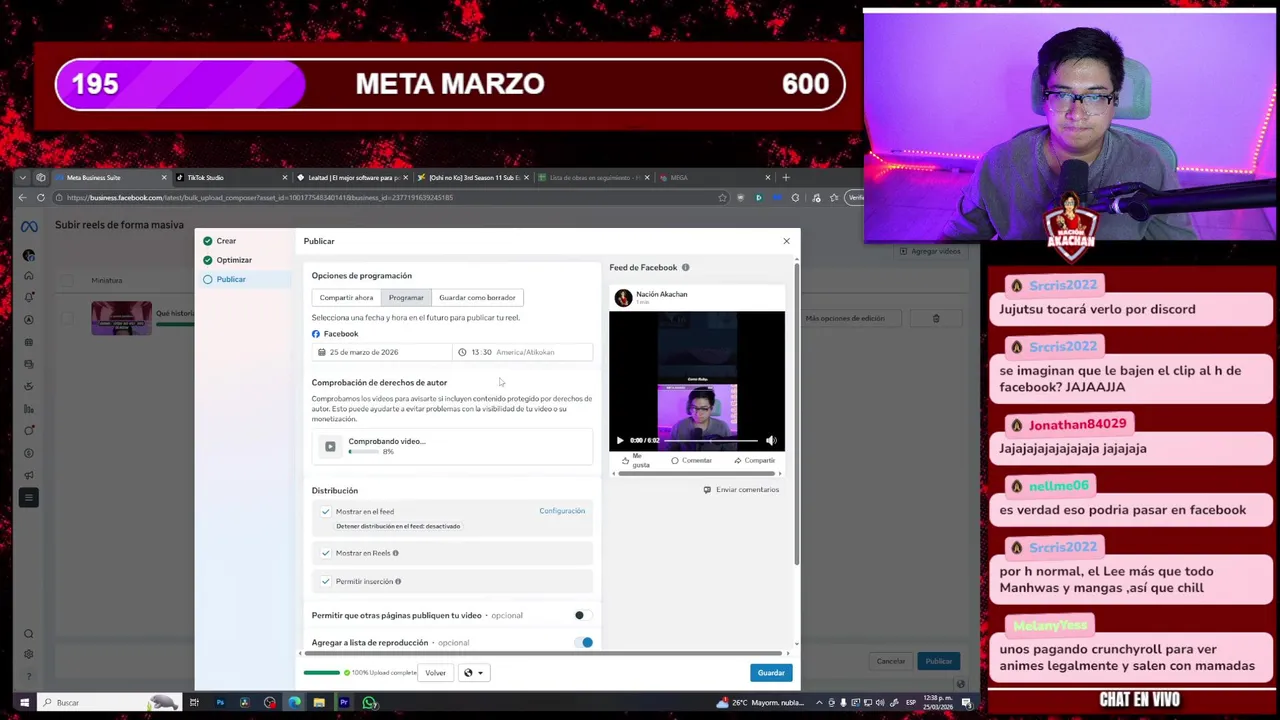Uncheck Permitir inserción
This screenshot has width=1280, height=720.
click(326, 581)
